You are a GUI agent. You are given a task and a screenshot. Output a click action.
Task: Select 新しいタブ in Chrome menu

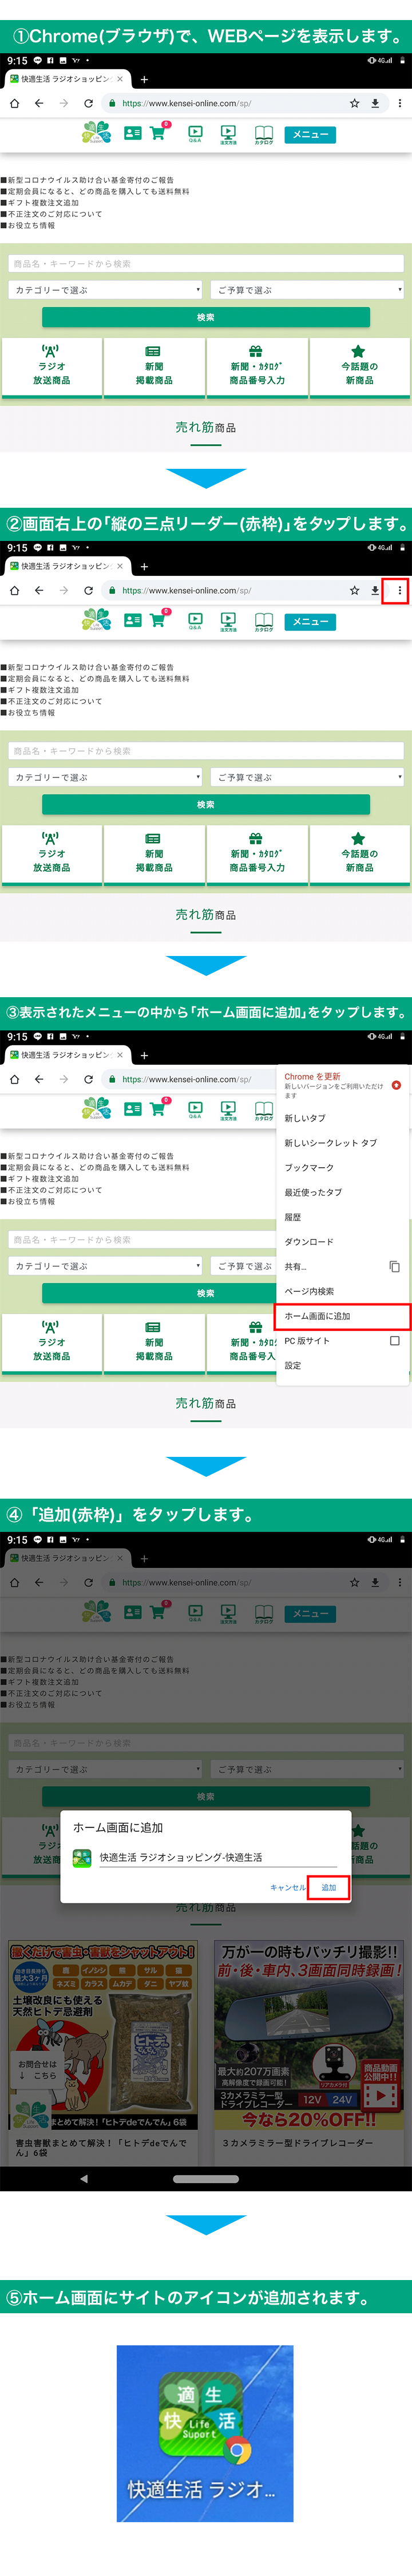tap(343, 1118)
